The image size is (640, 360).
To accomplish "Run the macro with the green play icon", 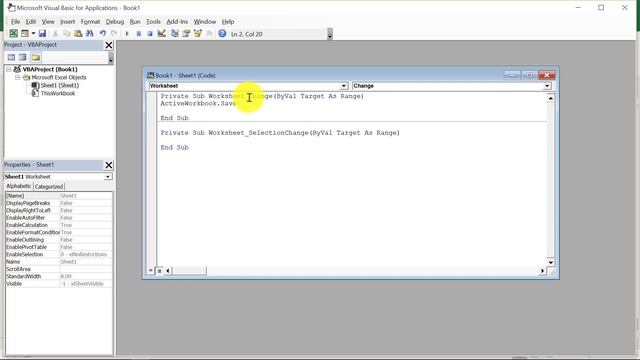I will [x=127, y=33].
